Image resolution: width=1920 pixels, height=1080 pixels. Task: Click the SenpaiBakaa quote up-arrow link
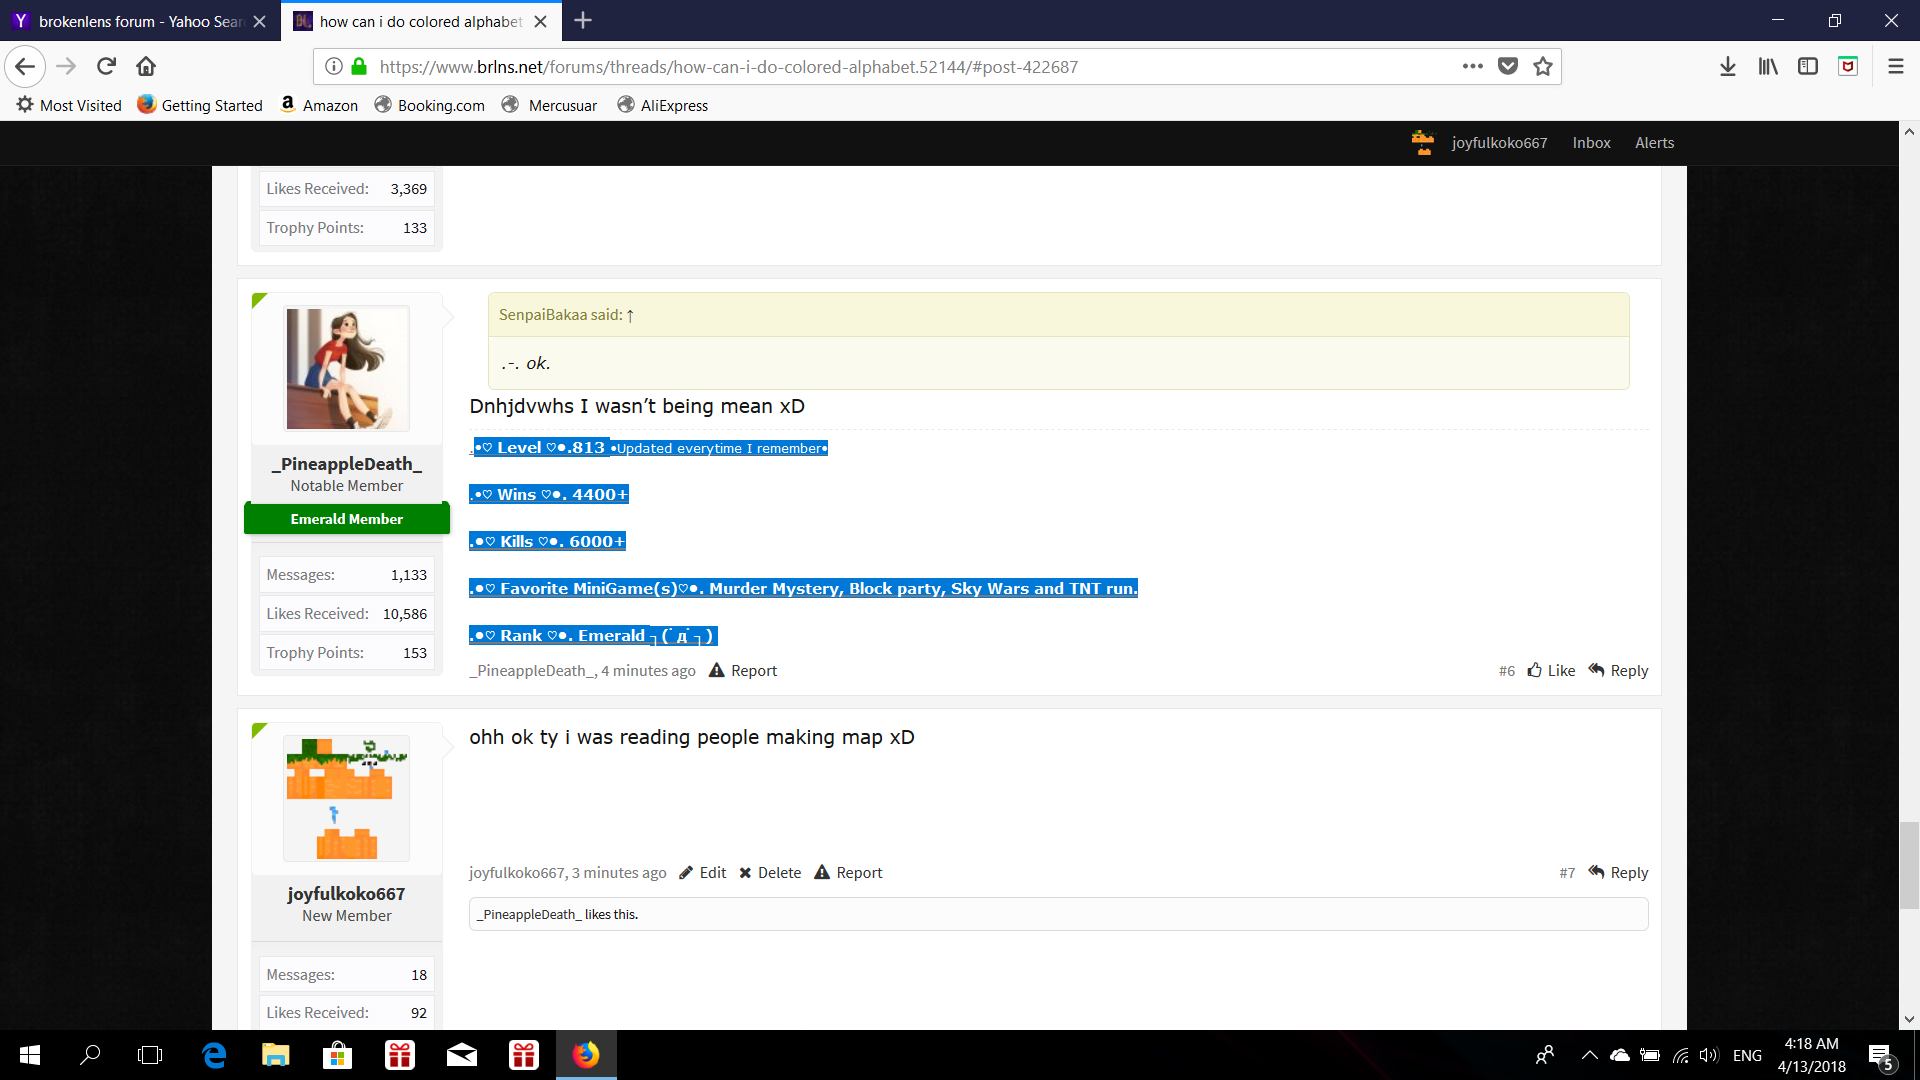coord(630,315)
